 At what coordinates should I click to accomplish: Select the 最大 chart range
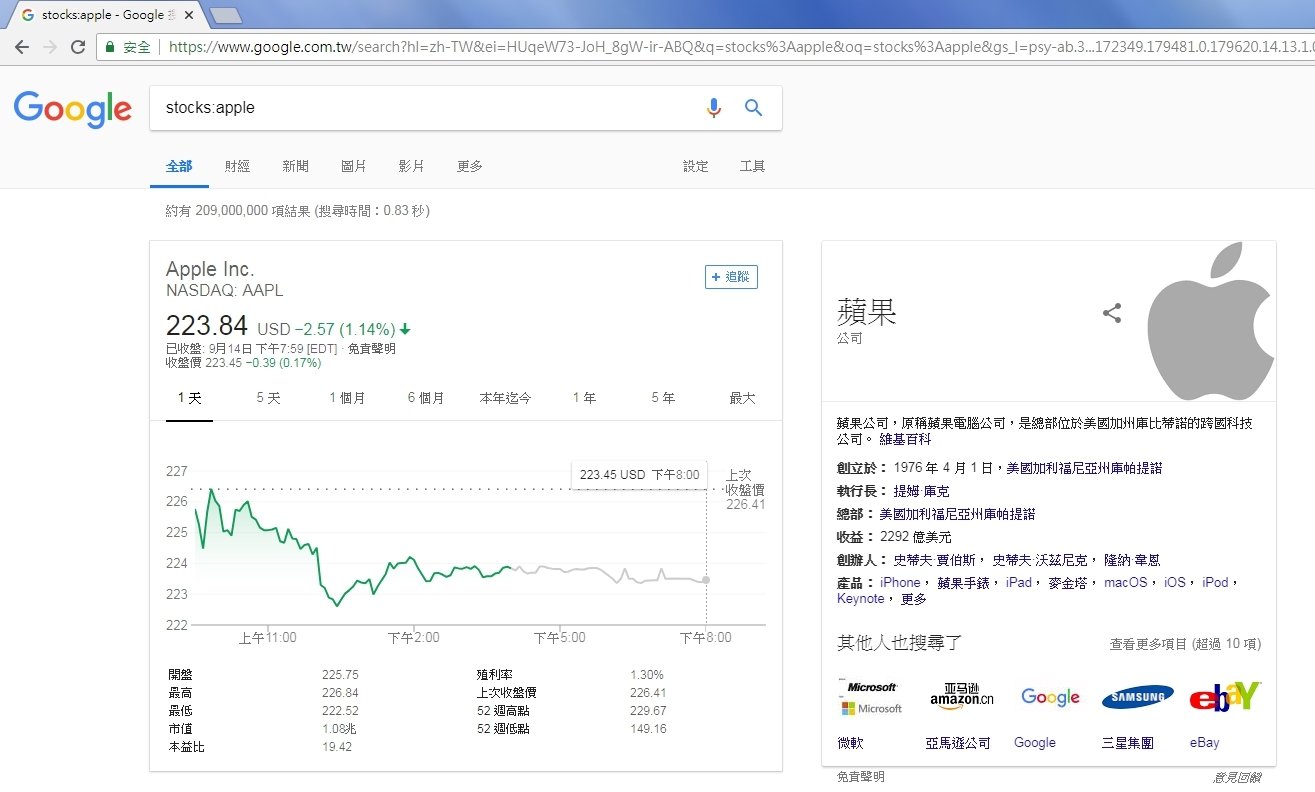[742, 398]
